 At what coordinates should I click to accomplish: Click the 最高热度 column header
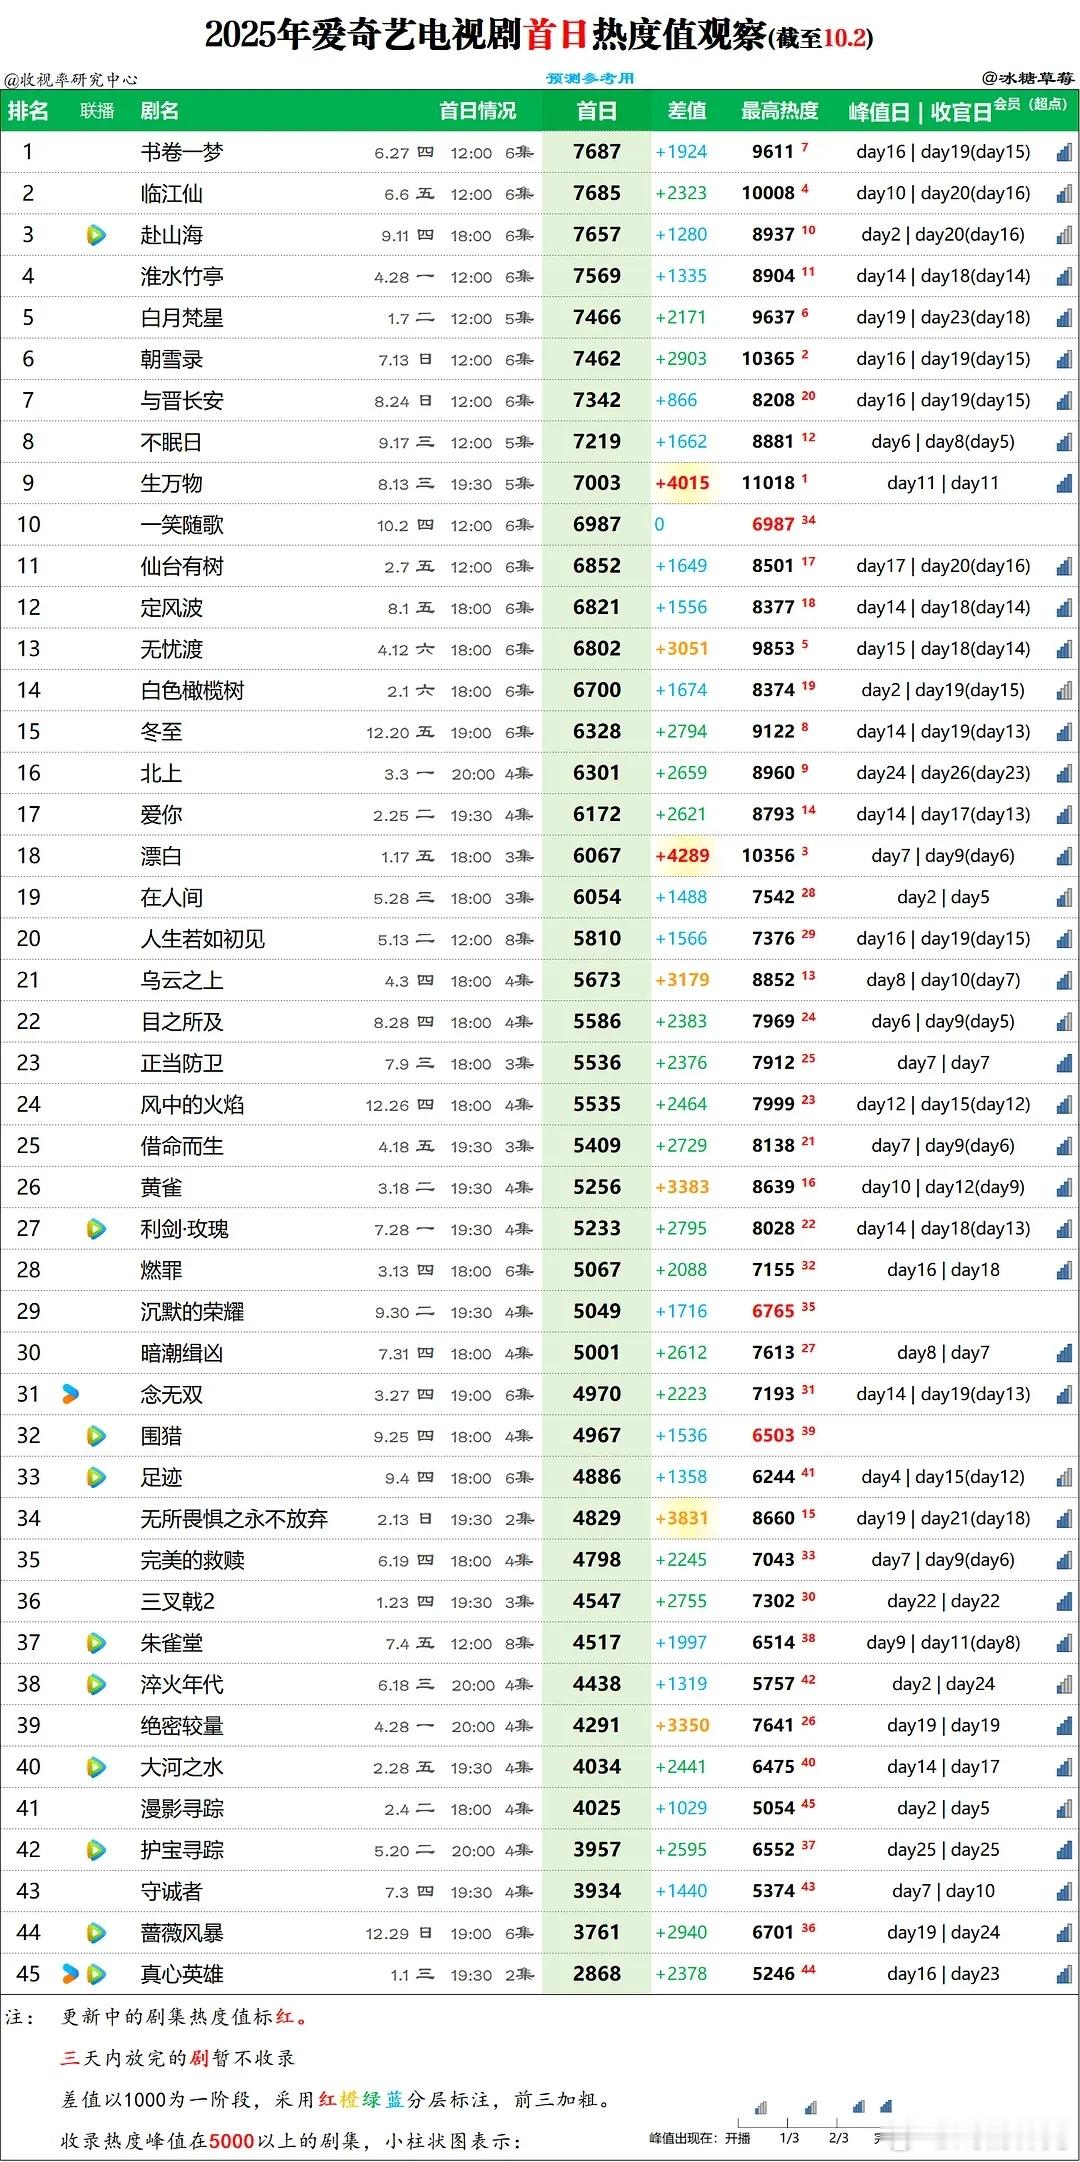tap(780, 111)
